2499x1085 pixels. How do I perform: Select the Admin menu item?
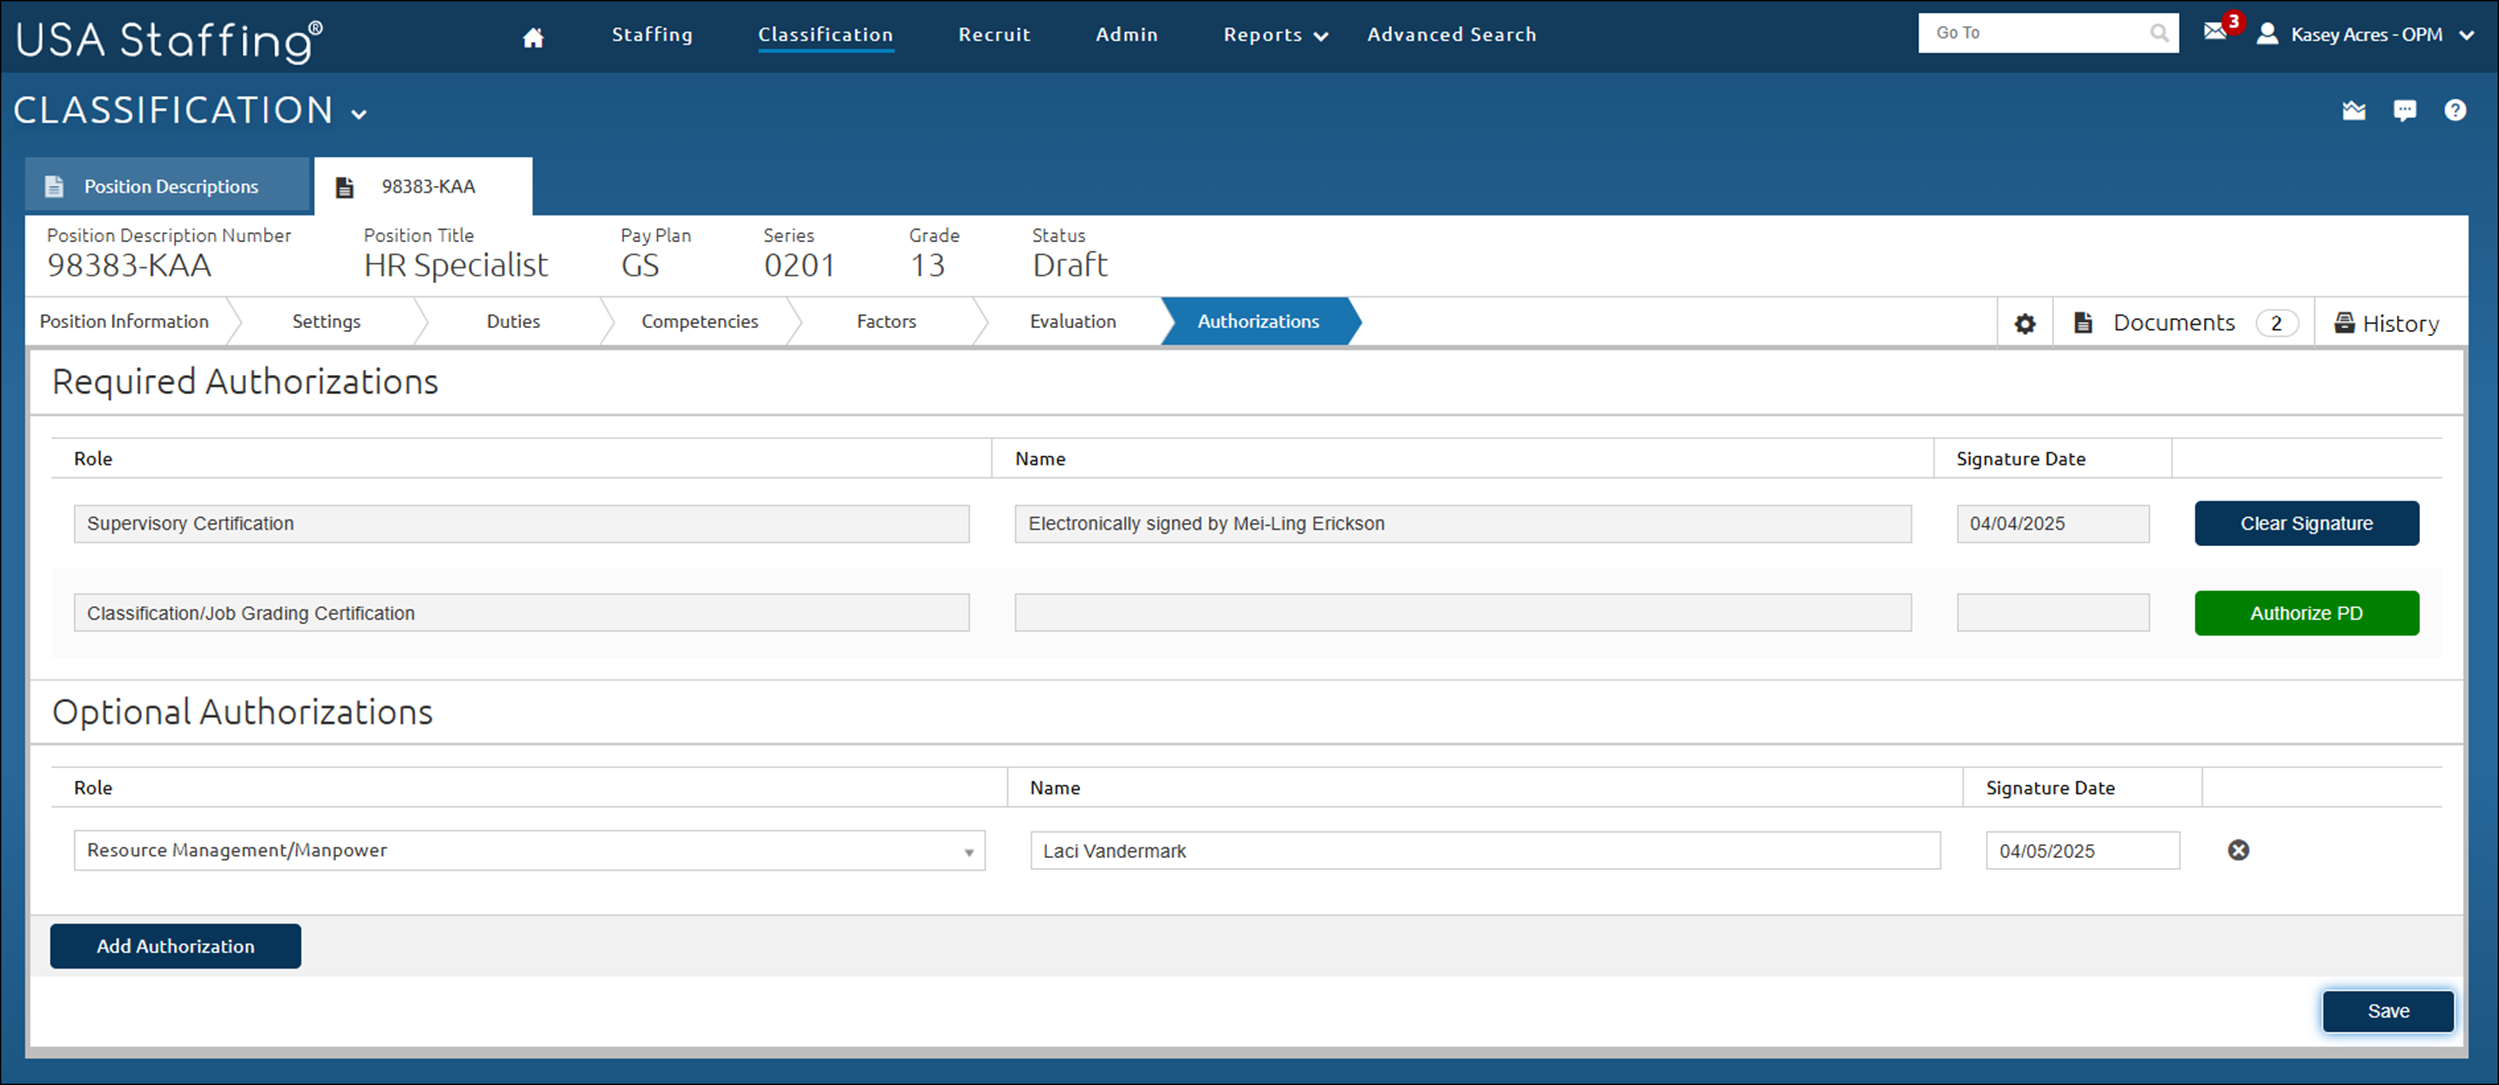point(1126,34)
